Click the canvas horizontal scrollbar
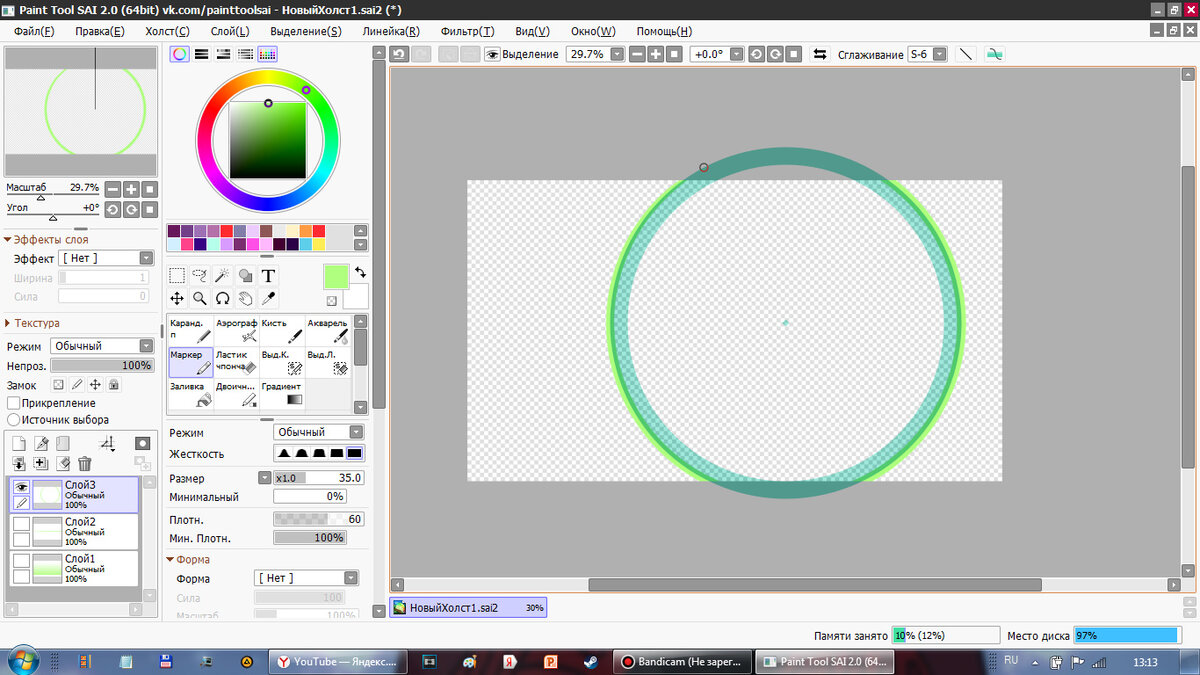 coord(815,585)
